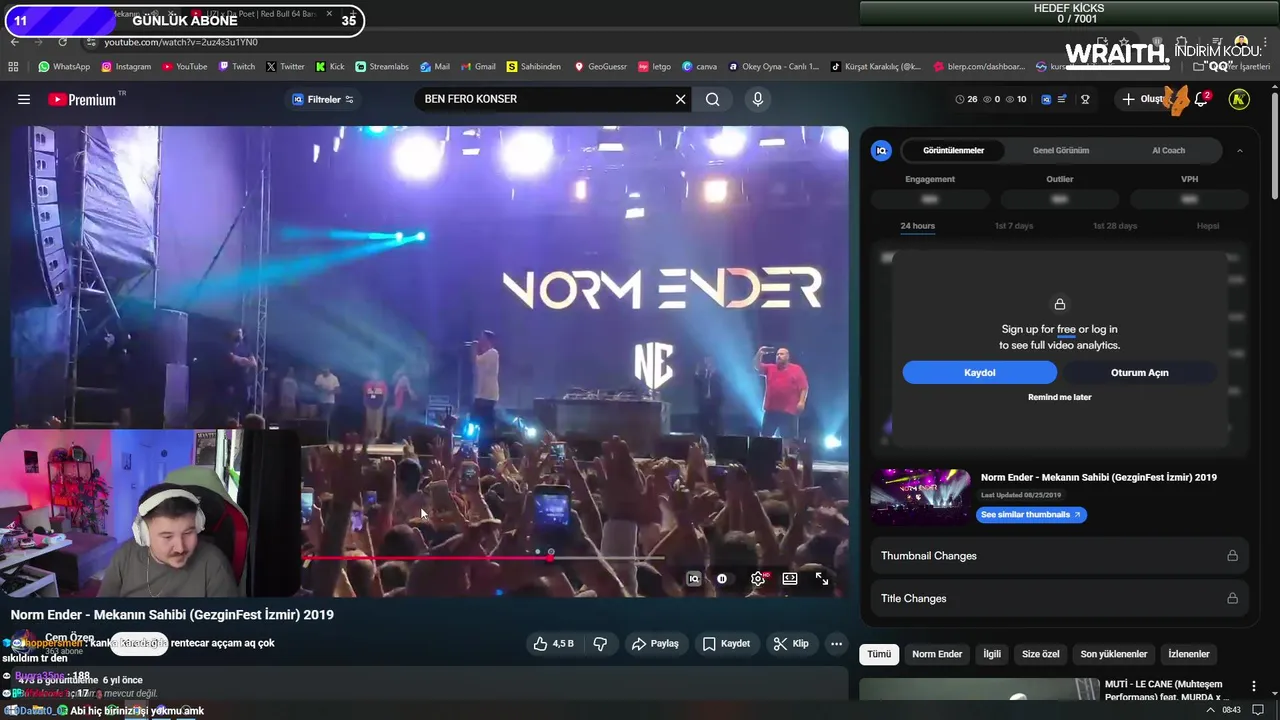
Task: Seek using the red video progress bar
Action: pos(483,558)
